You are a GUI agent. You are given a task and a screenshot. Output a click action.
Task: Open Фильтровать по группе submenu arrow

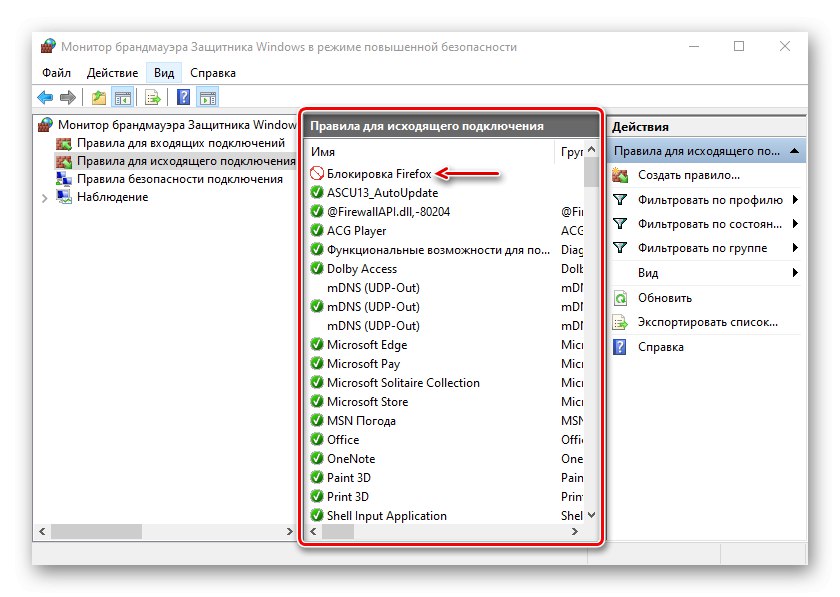coord(796,248)
